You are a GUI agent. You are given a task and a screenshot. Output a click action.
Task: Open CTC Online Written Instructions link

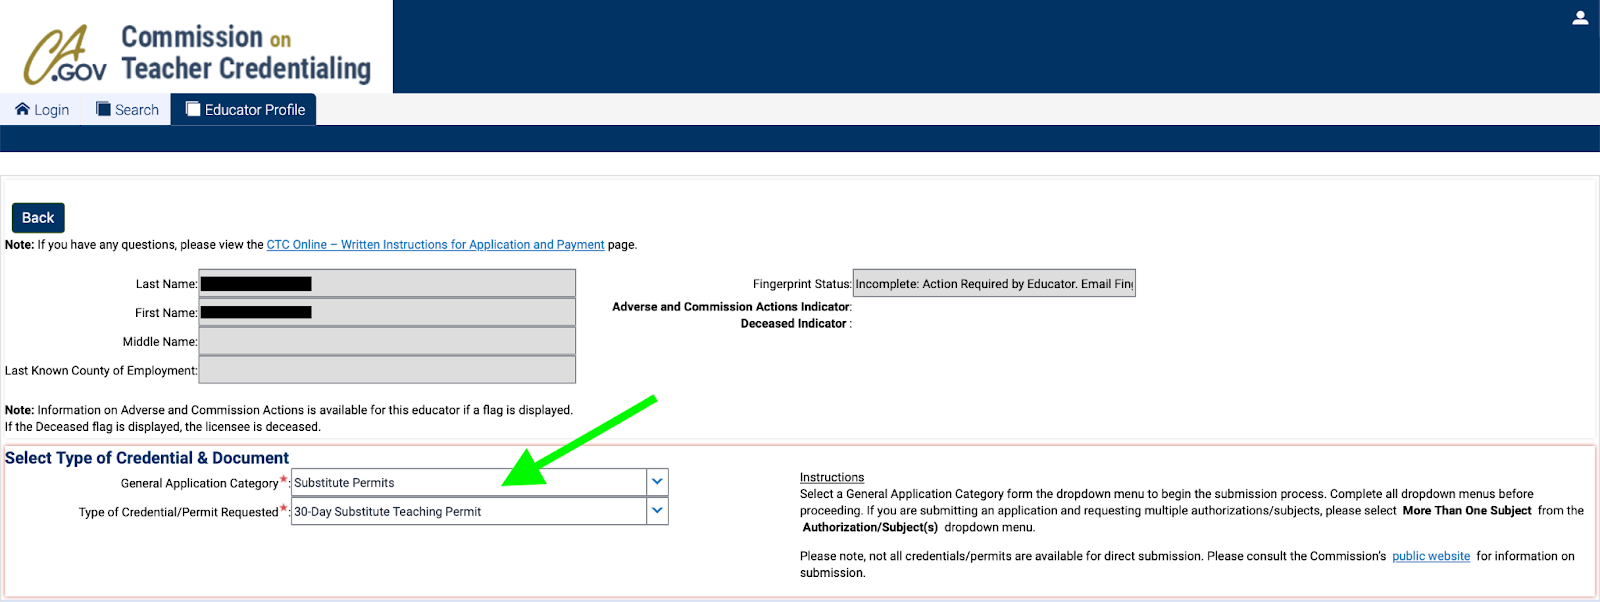[x=435, y=244]
